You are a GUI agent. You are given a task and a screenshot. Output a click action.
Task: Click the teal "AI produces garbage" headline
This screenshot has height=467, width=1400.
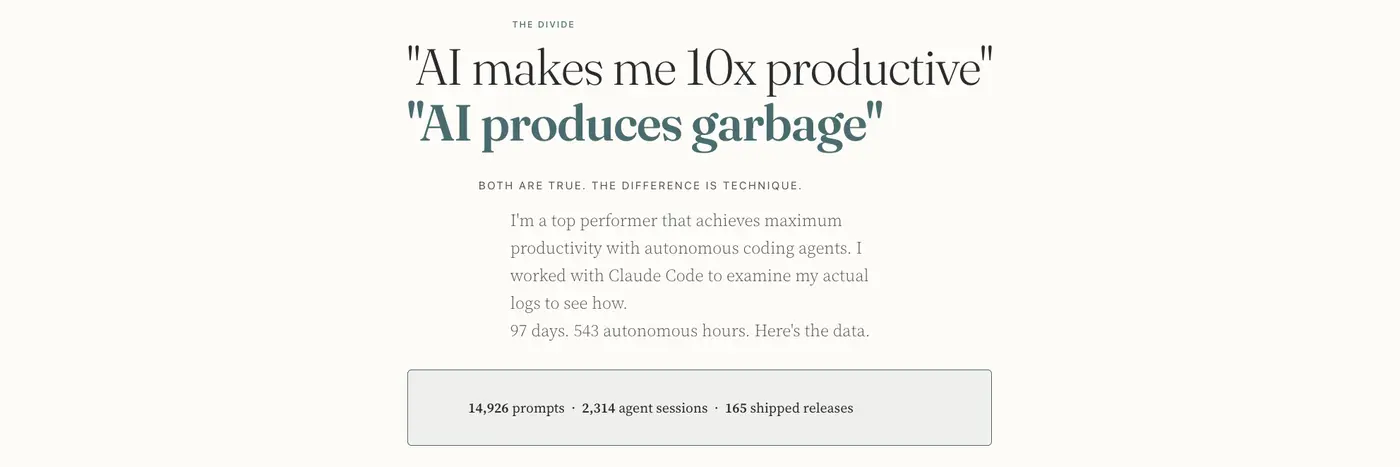[645, 126]
